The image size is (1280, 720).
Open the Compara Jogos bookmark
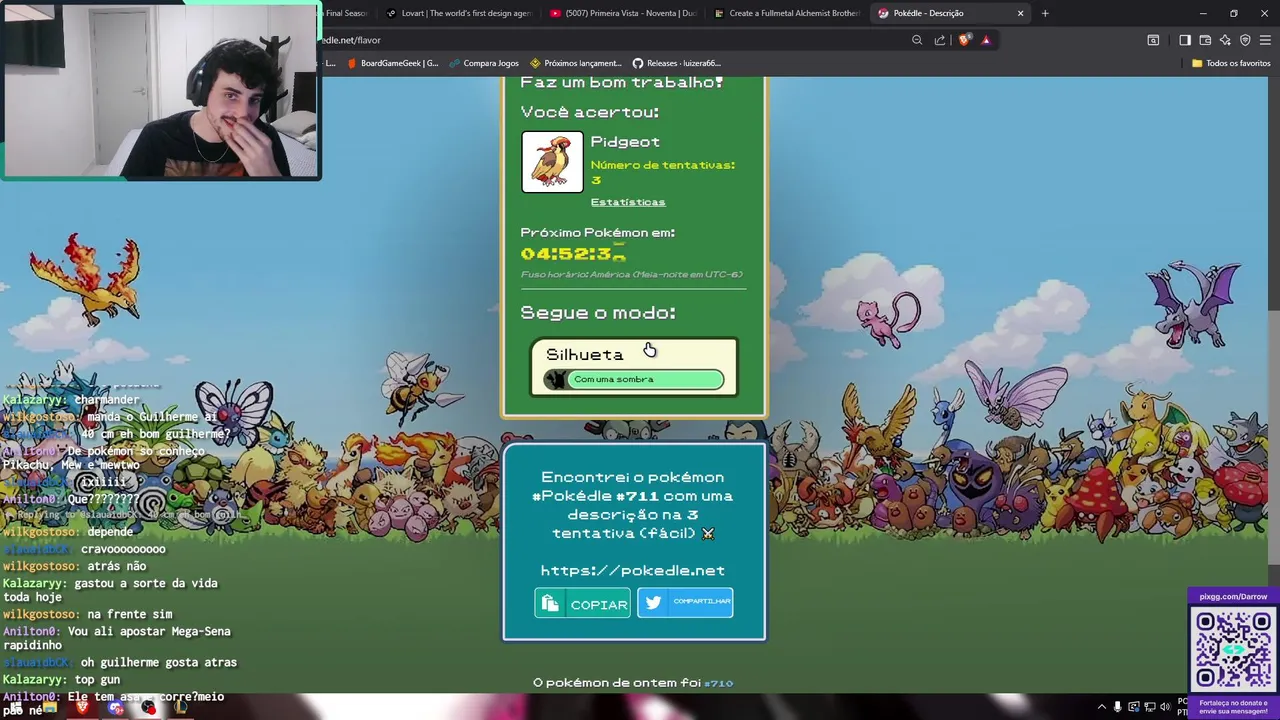coord(483,63)
